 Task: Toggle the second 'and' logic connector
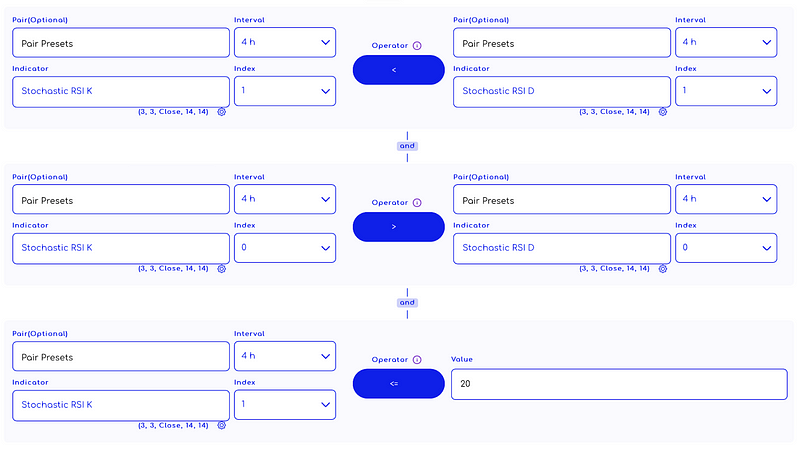407,303
